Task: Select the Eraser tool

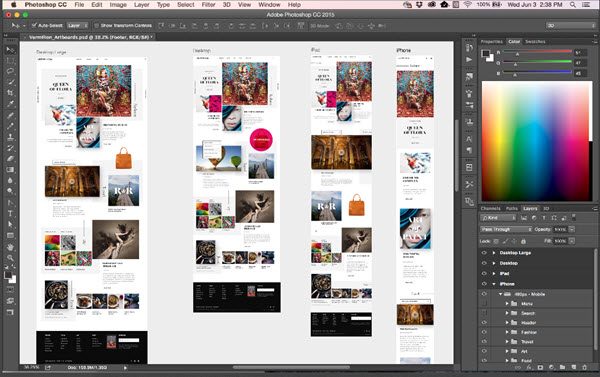Action: coord(10,158)
